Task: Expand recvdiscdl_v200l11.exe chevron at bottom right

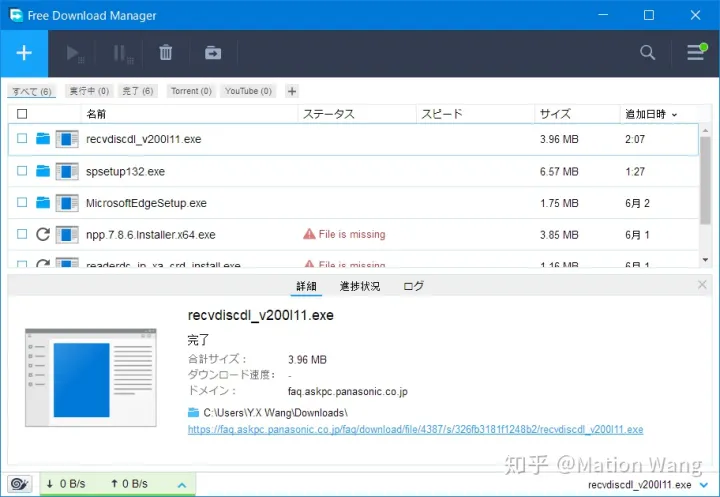Action: point(704,485)
